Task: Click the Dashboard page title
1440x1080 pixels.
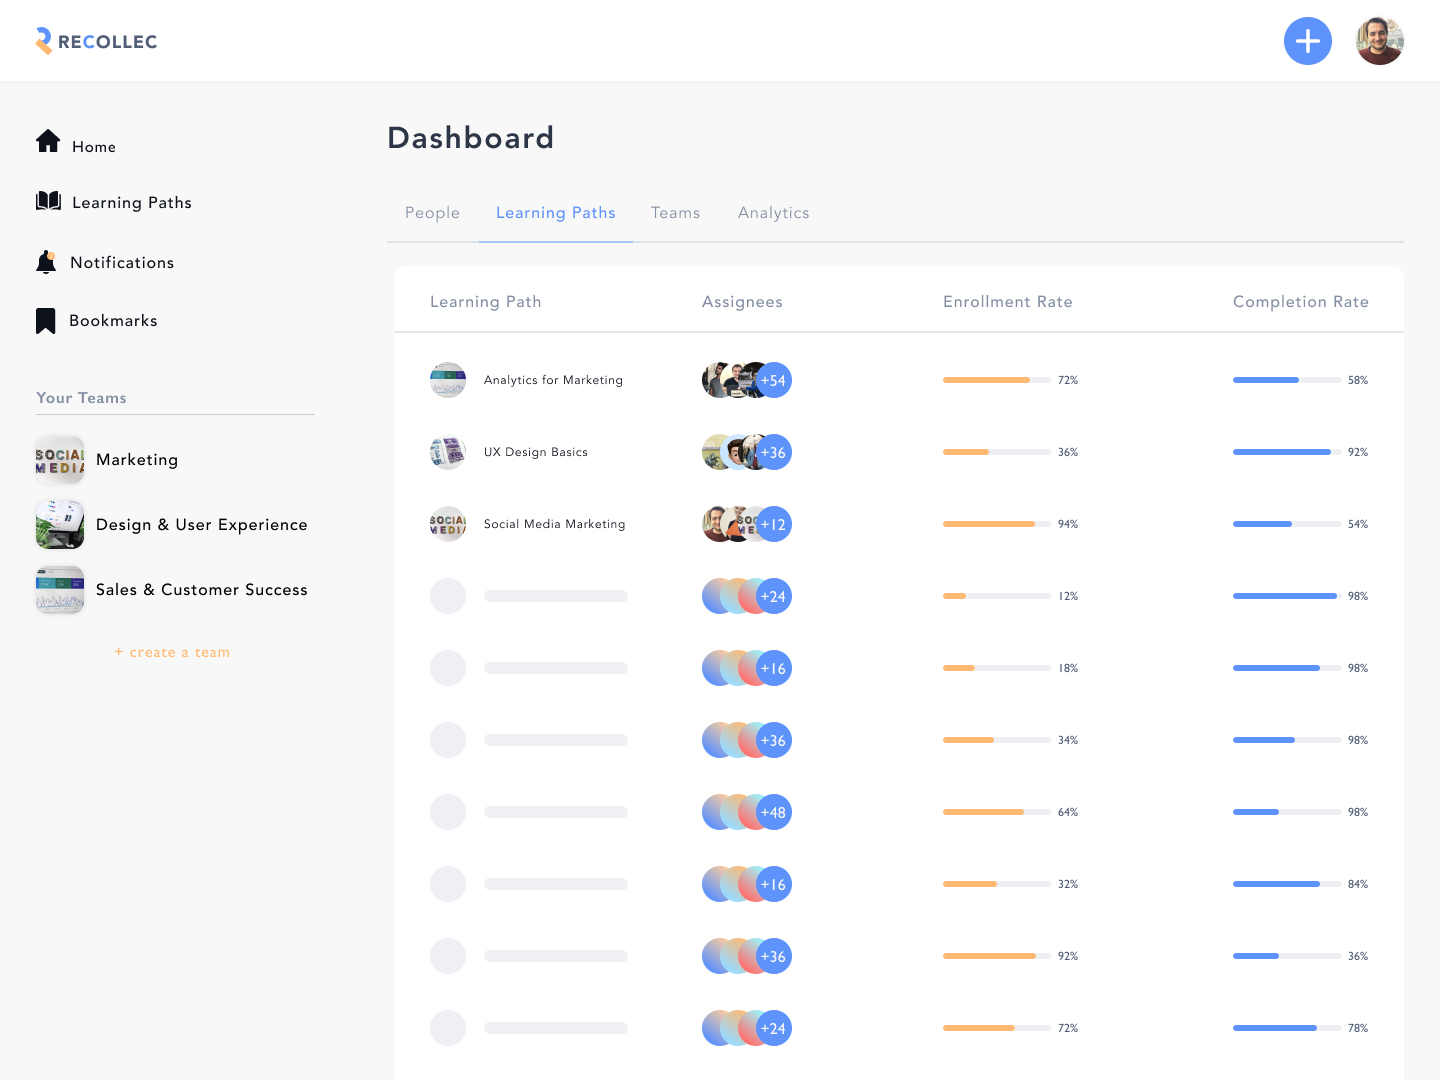Action: pyautogui.click(x=471, y=138)
